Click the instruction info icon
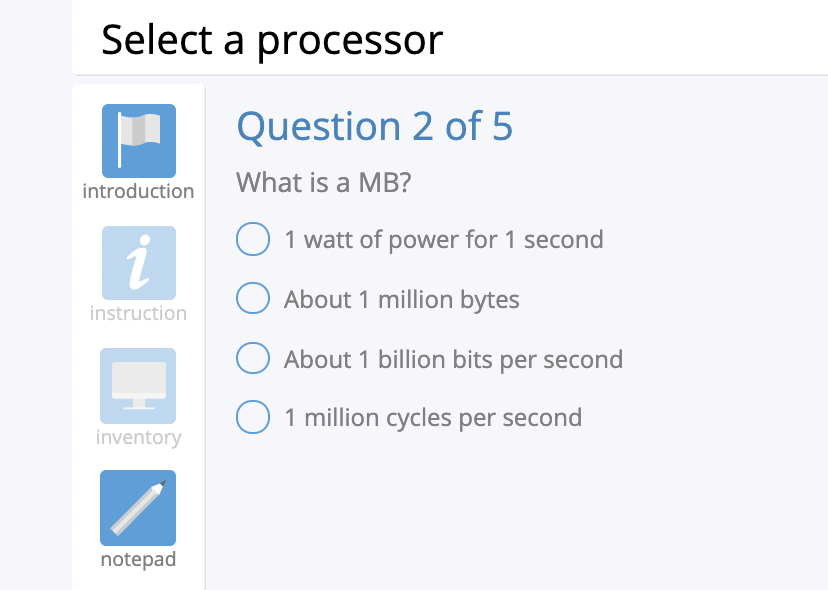Viewport: 828px width, 590px height. point(137,262)
